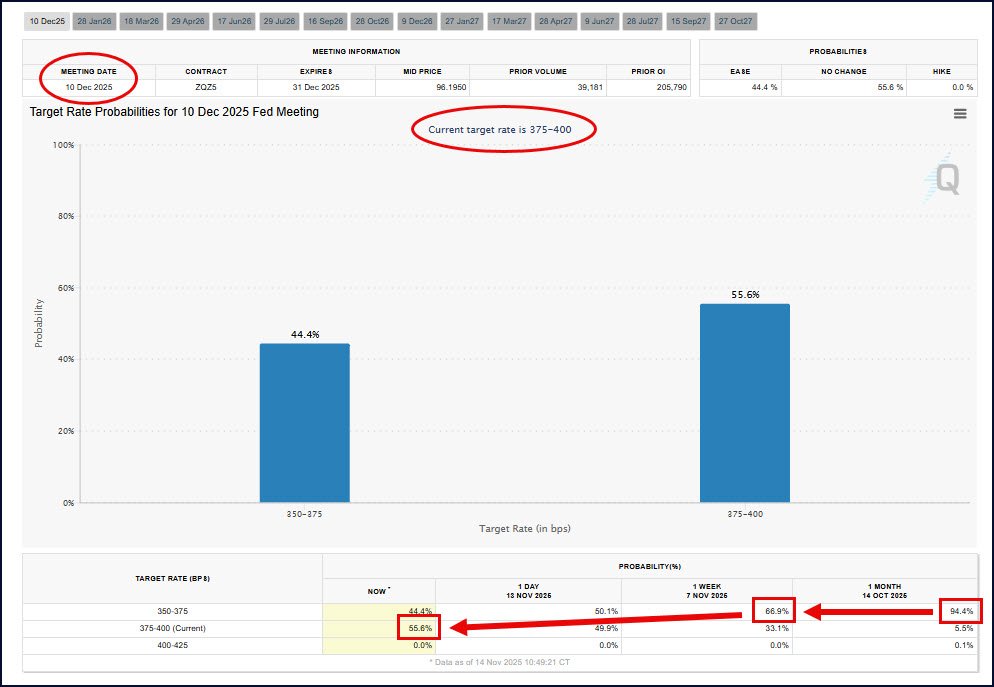Viewport: 994px width, 687px height.
Task: Open the 9 Jun27 meeting tab
Action: click(600, 21)
